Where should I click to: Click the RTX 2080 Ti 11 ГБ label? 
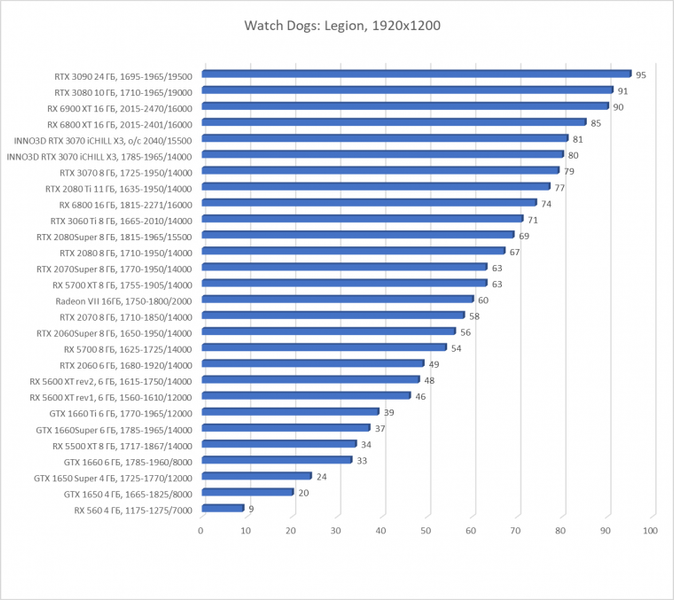[119, 189]
